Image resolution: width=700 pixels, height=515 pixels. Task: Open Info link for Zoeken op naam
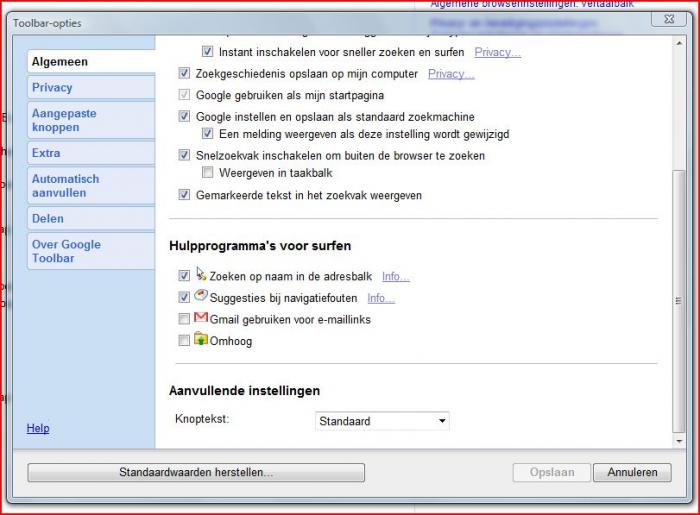396,276
